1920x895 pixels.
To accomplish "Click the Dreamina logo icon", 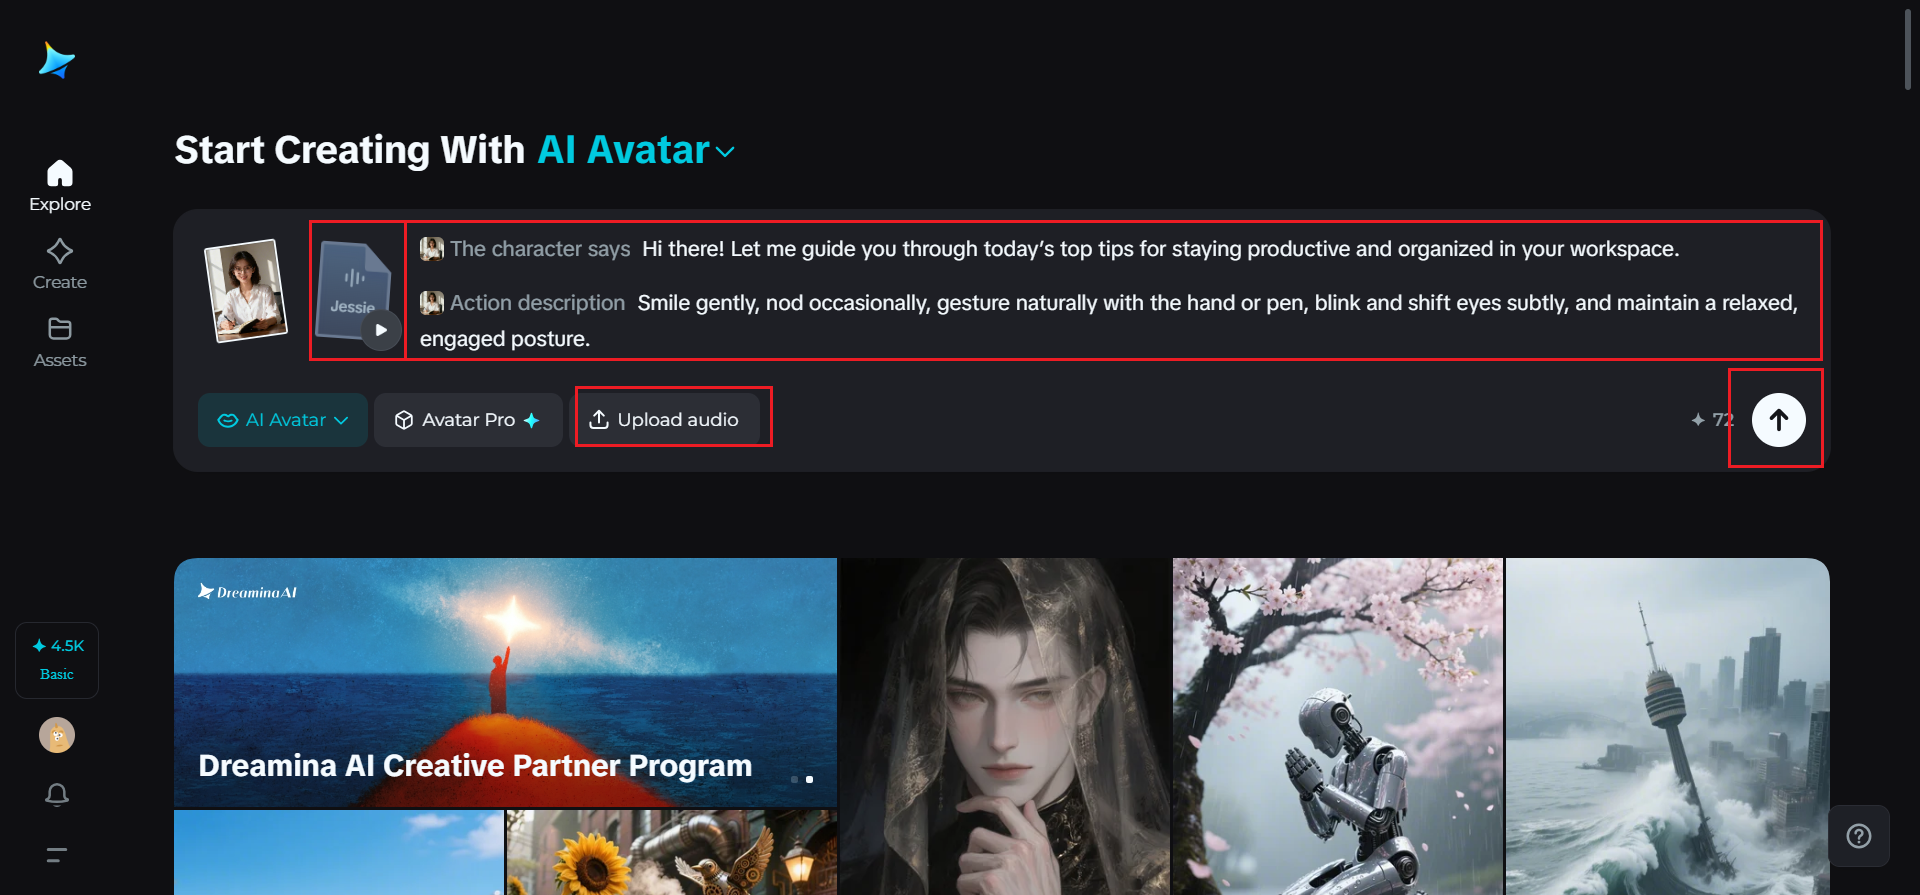I will click(57, 61).
